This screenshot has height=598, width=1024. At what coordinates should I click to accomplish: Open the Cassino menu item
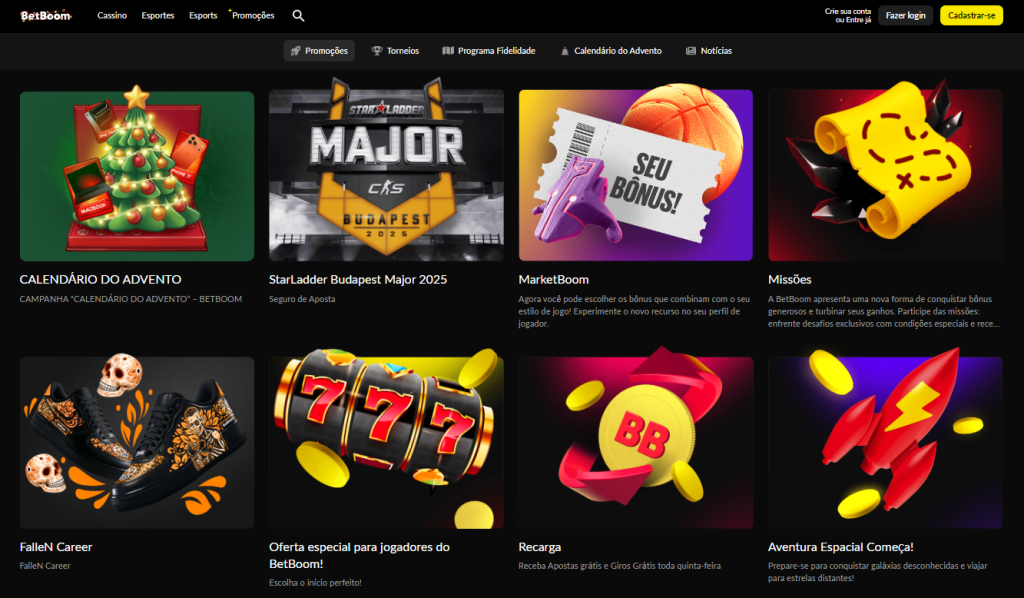[x=112, y=16]
